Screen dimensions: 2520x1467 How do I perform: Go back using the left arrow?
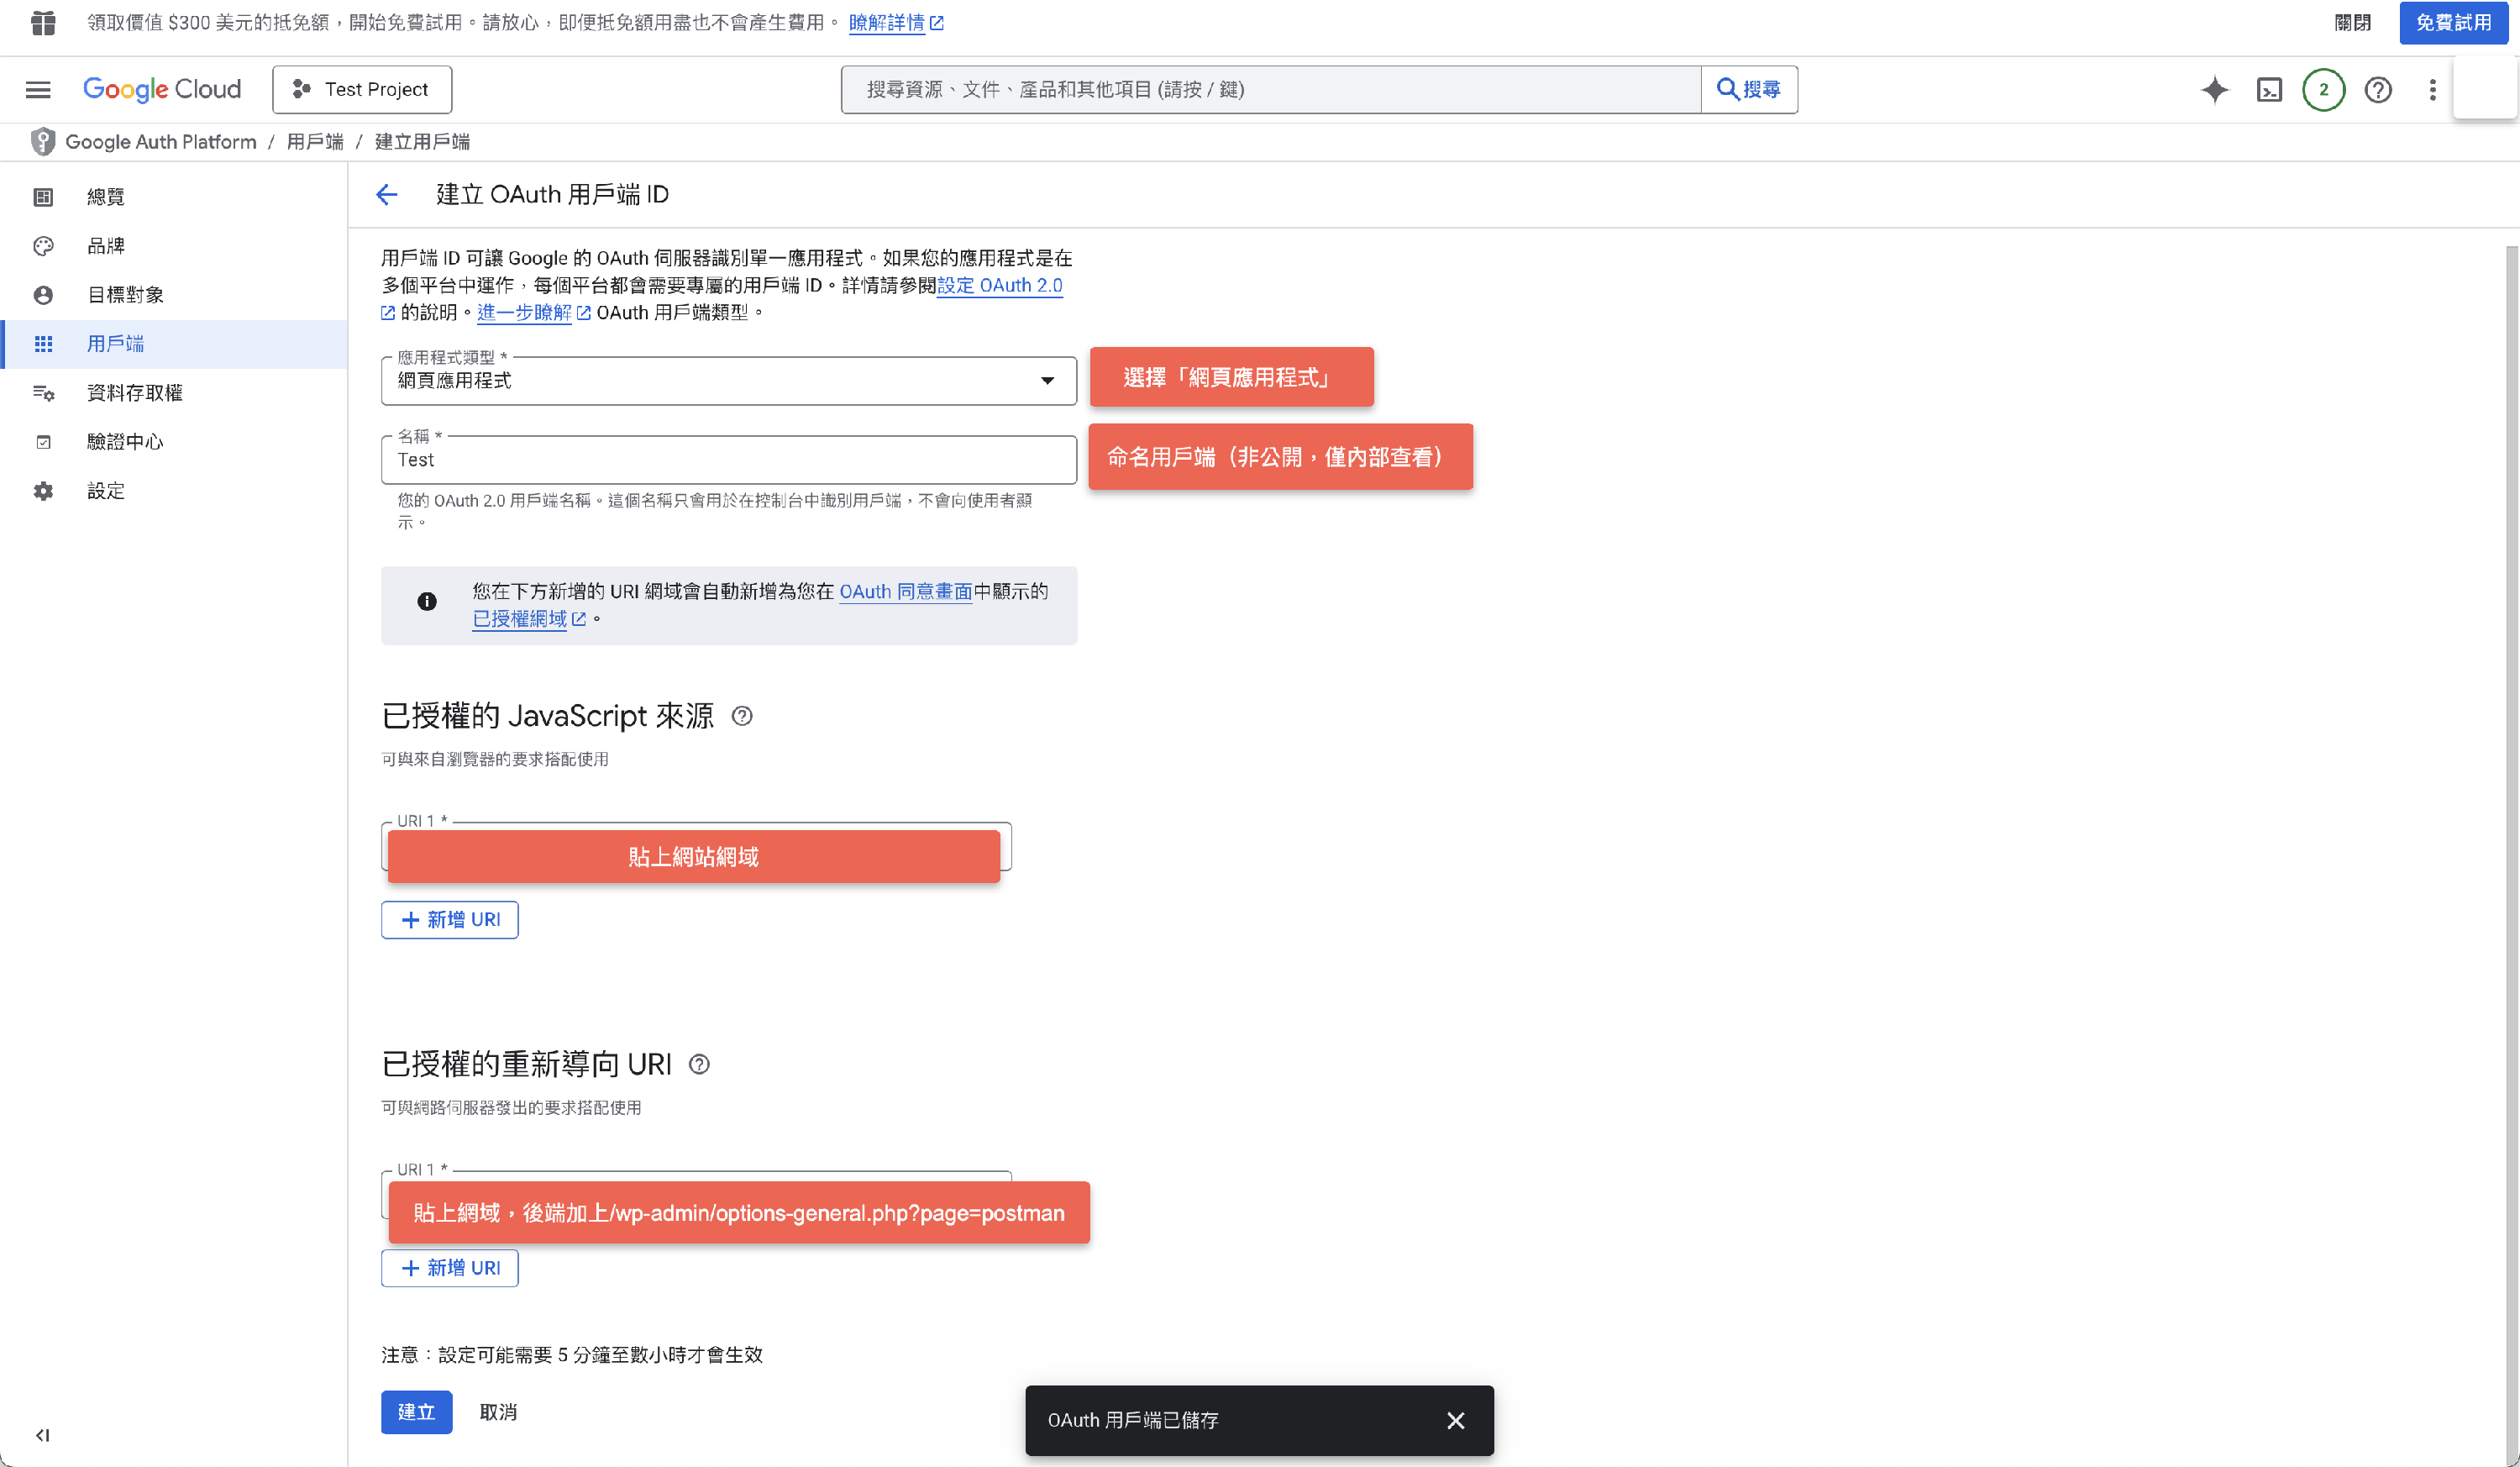387,195
